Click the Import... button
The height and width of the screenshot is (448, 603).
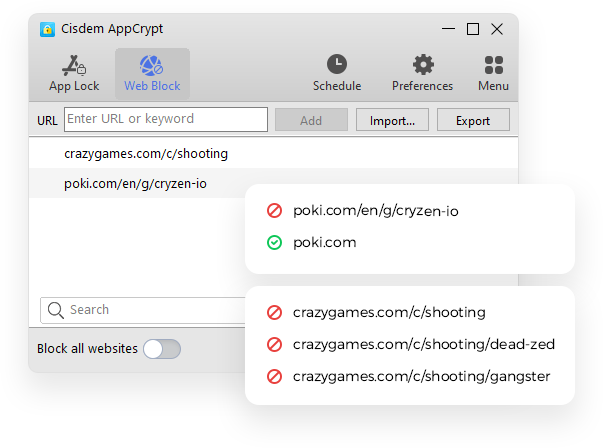(392, 120)
